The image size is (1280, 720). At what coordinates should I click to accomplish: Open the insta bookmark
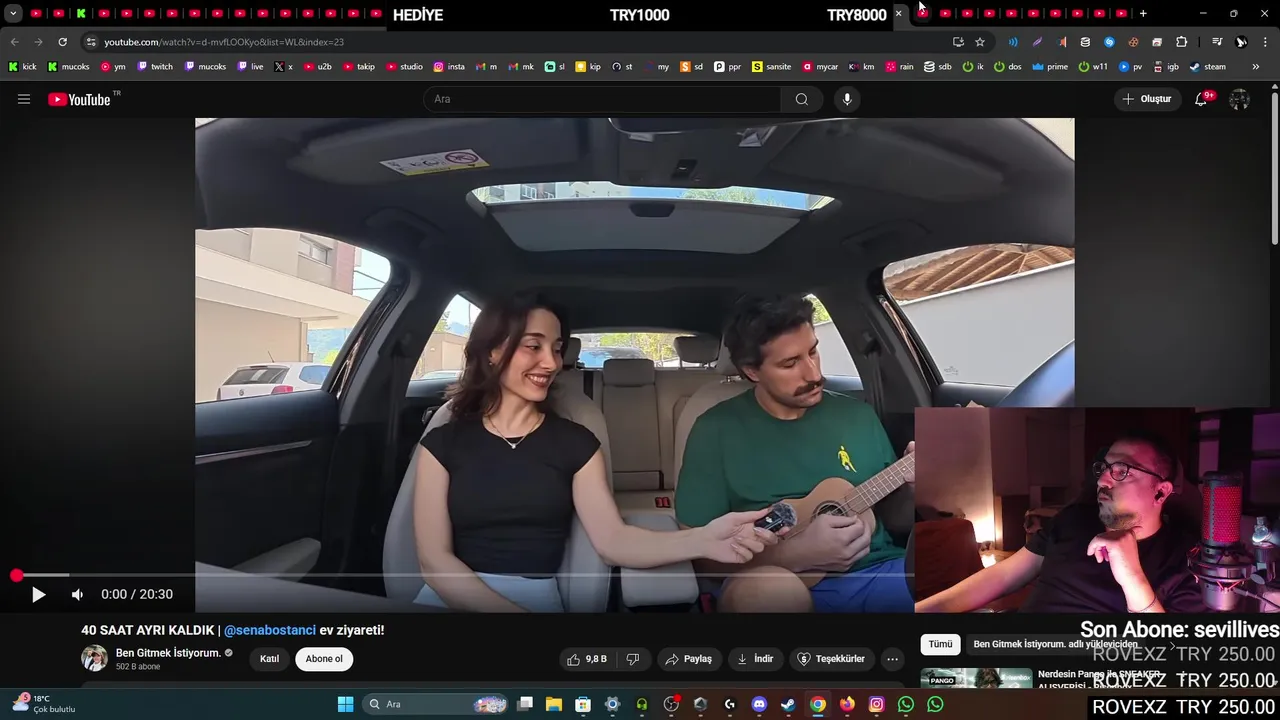coord(449,67)
